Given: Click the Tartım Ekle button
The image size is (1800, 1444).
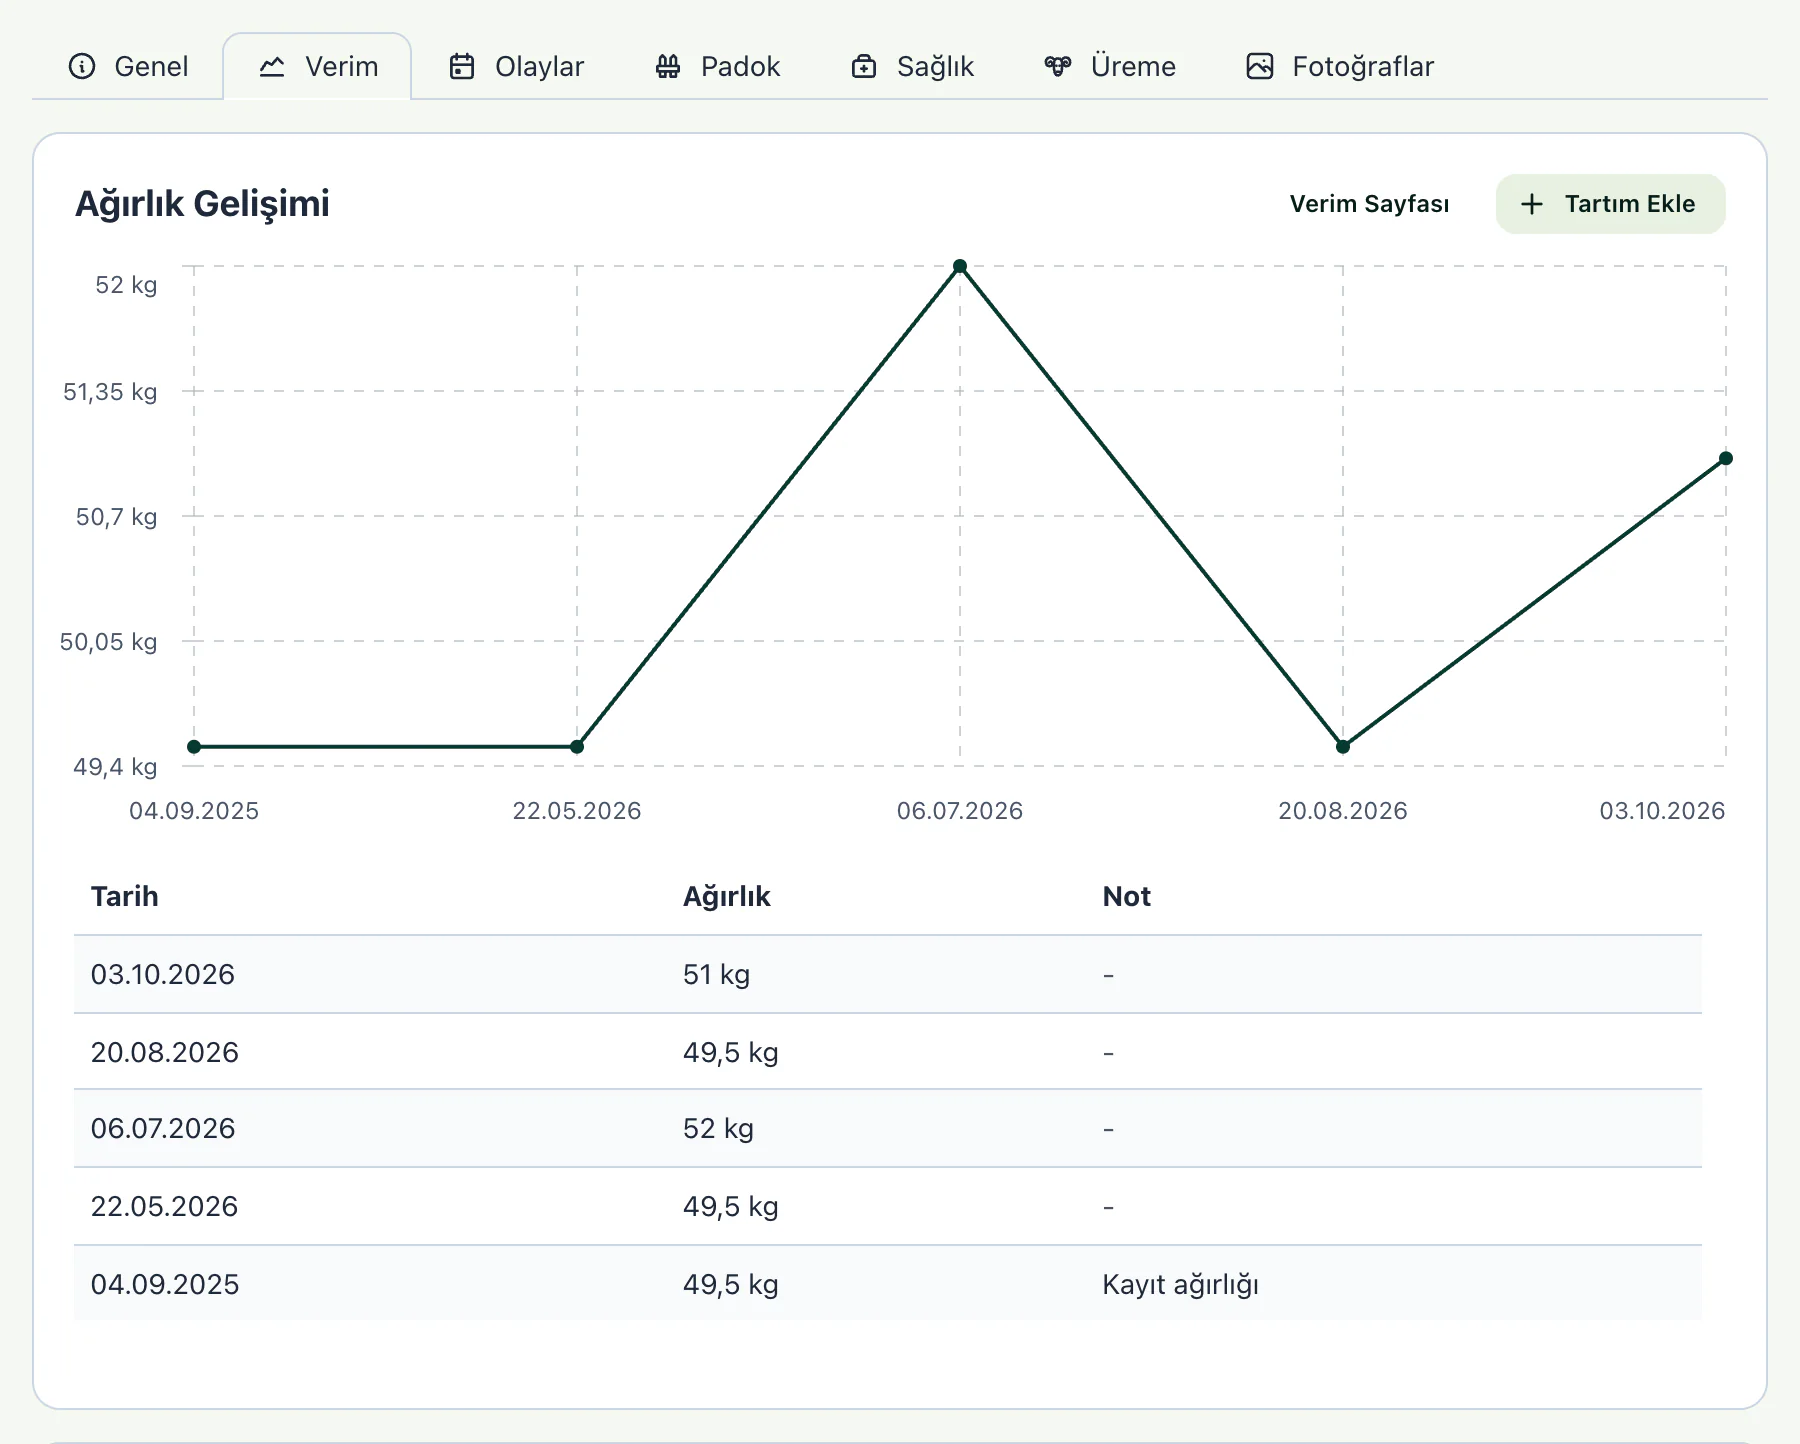Looking at the screenshot, I should click(x=1610, y=204).
